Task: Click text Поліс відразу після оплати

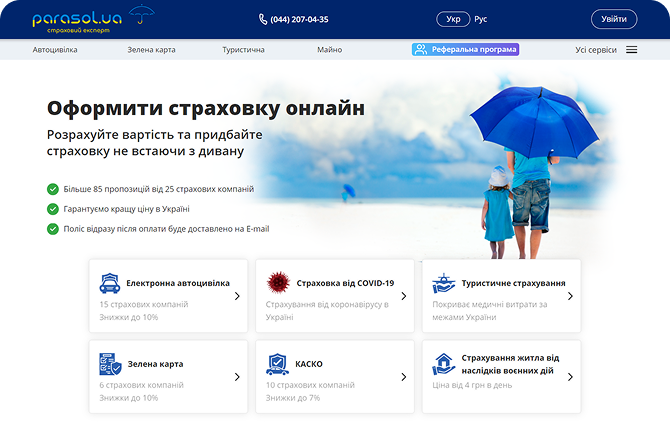Action: 166,229
